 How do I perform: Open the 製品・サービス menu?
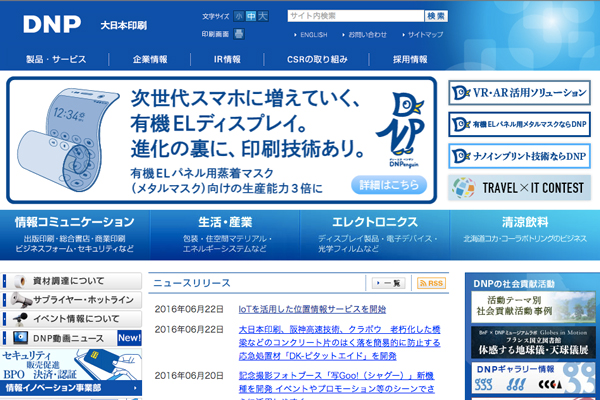(x=56, y=59)
